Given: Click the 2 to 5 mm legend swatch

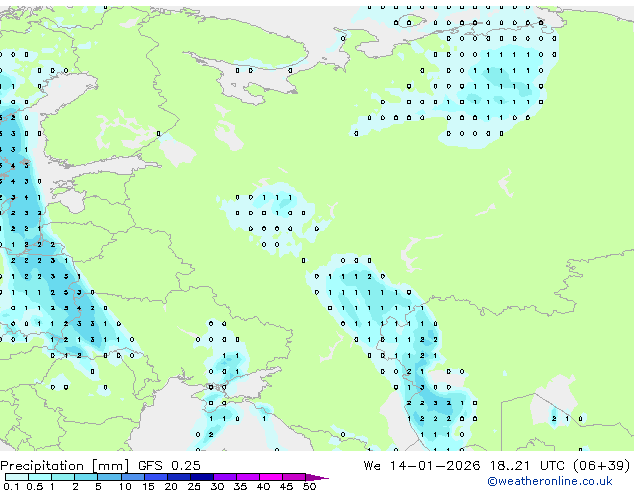Looking at the screenshot, I should pyautogui.click(x=86, y=477).
